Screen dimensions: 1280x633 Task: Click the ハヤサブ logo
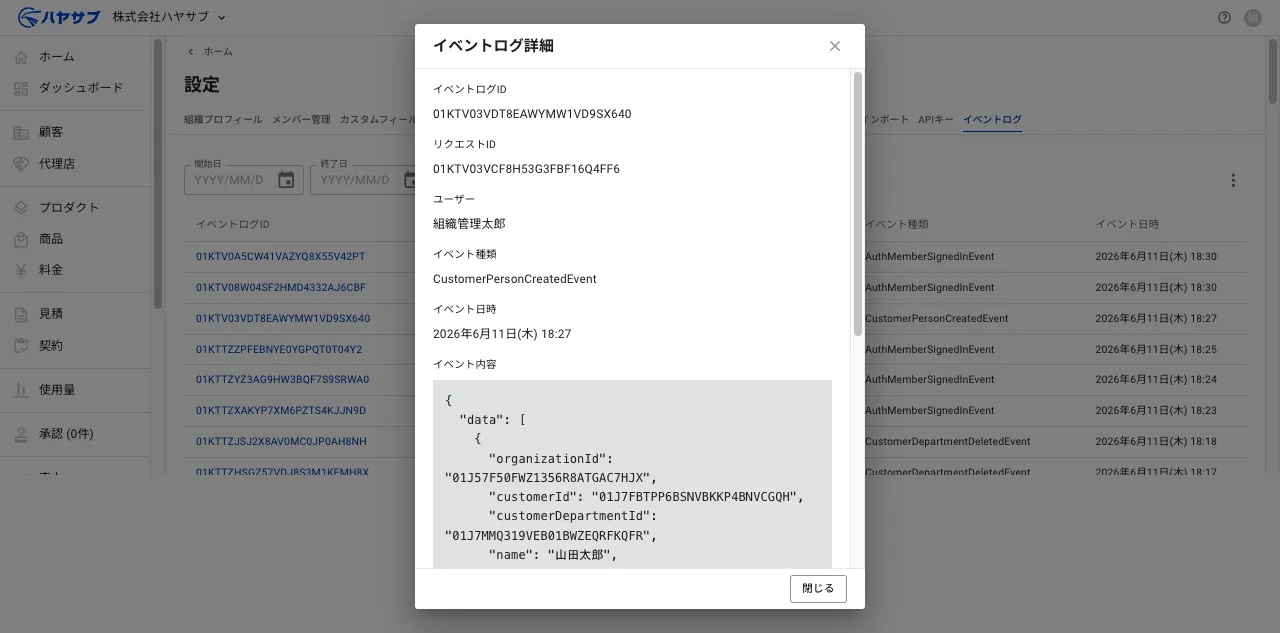pos(57,17)
